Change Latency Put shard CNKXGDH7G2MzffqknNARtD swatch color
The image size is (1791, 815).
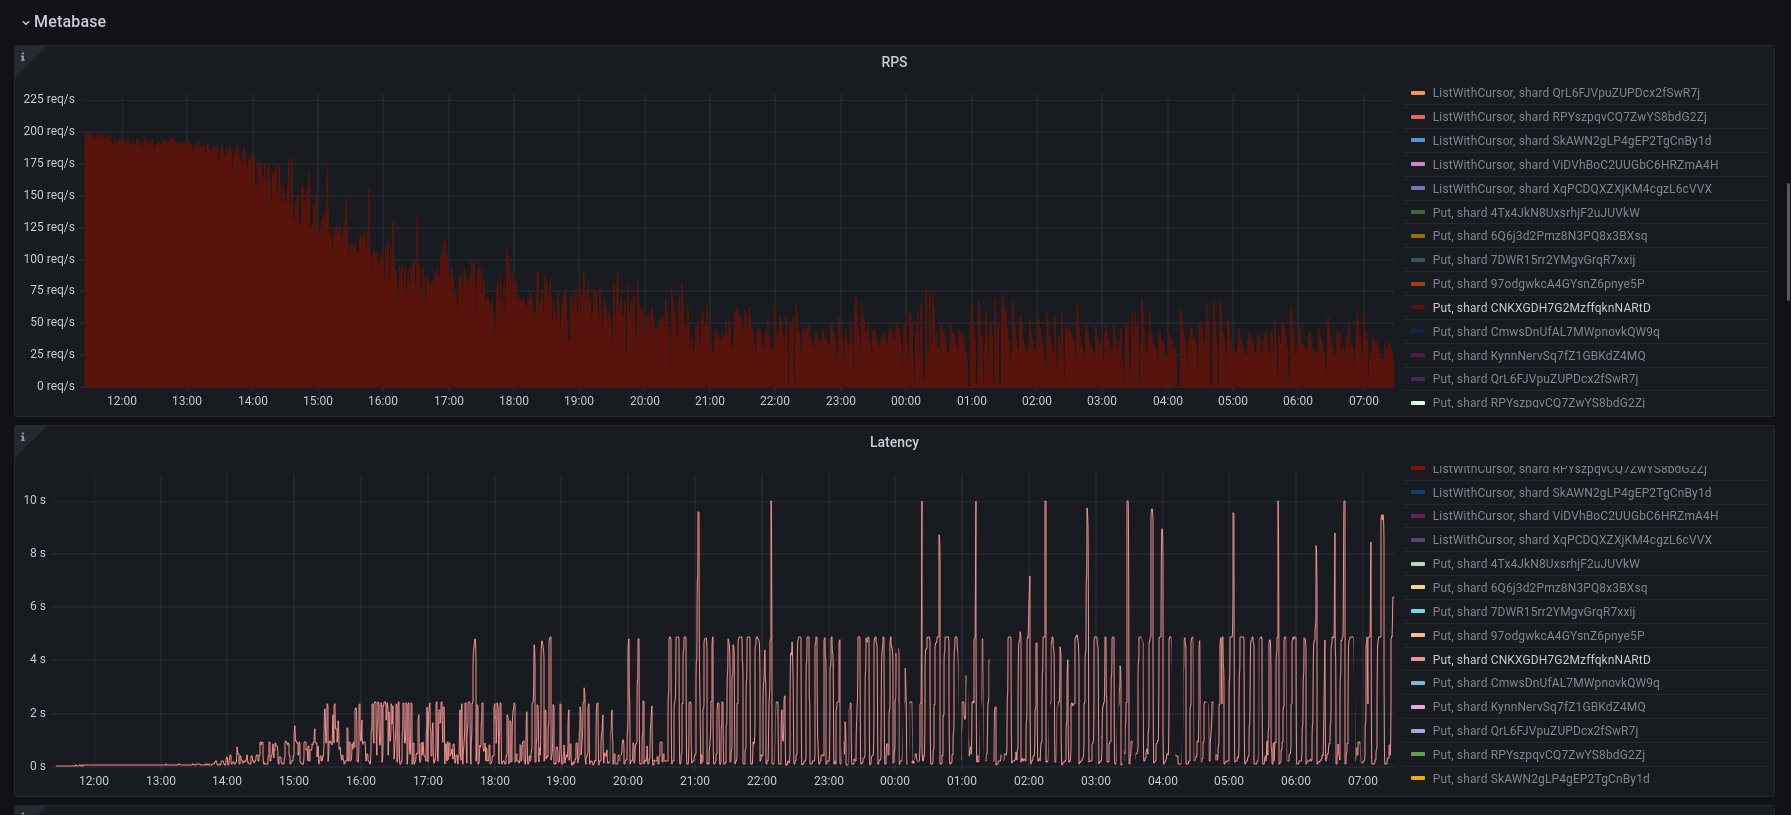[1417, 660]
